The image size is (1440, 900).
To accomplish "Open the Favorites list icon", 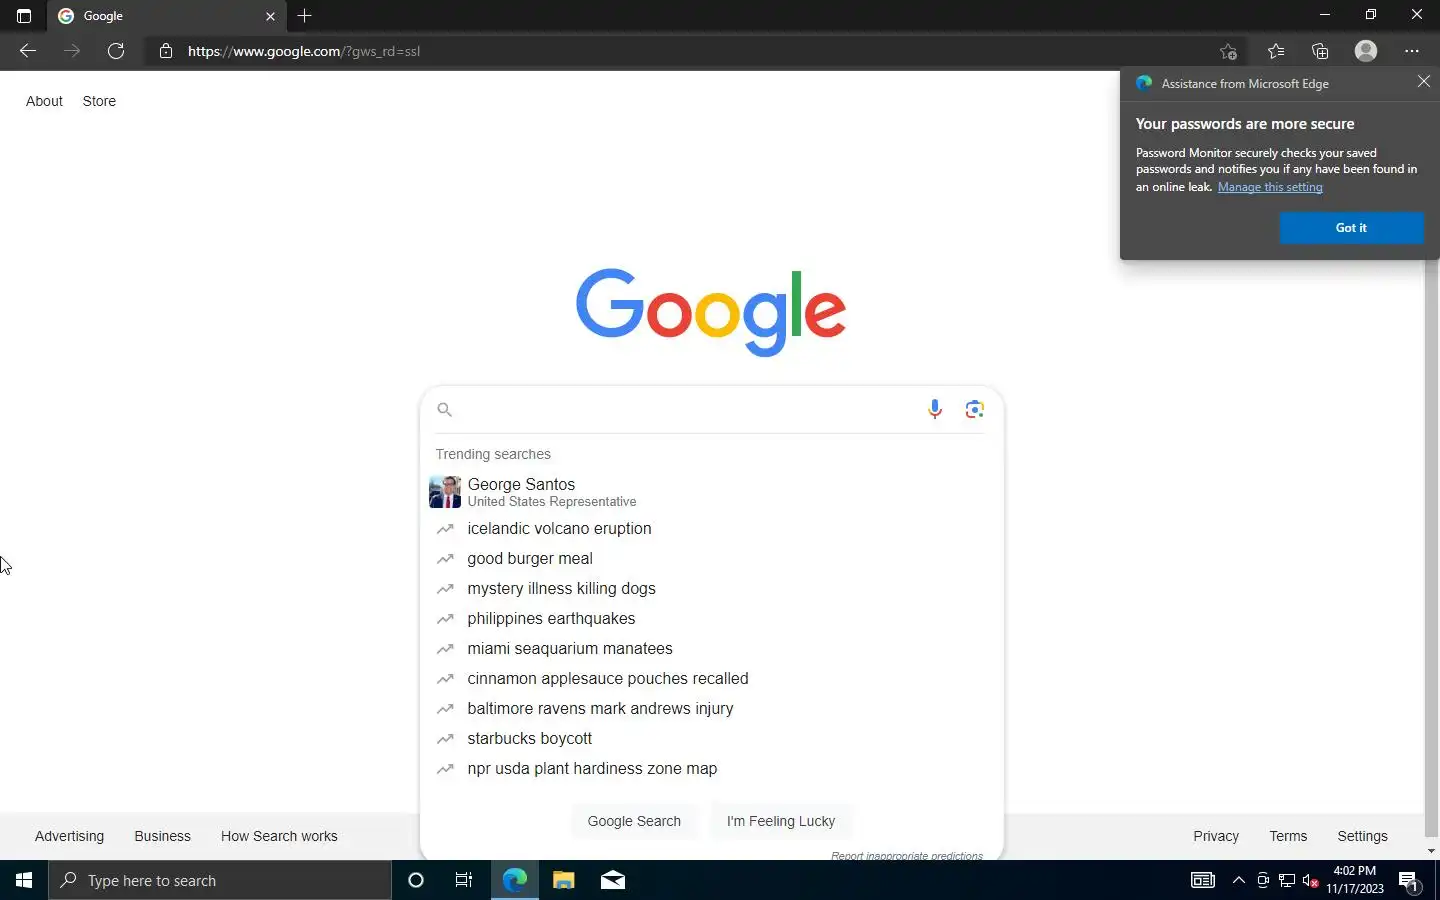I will coord(1276,51).
